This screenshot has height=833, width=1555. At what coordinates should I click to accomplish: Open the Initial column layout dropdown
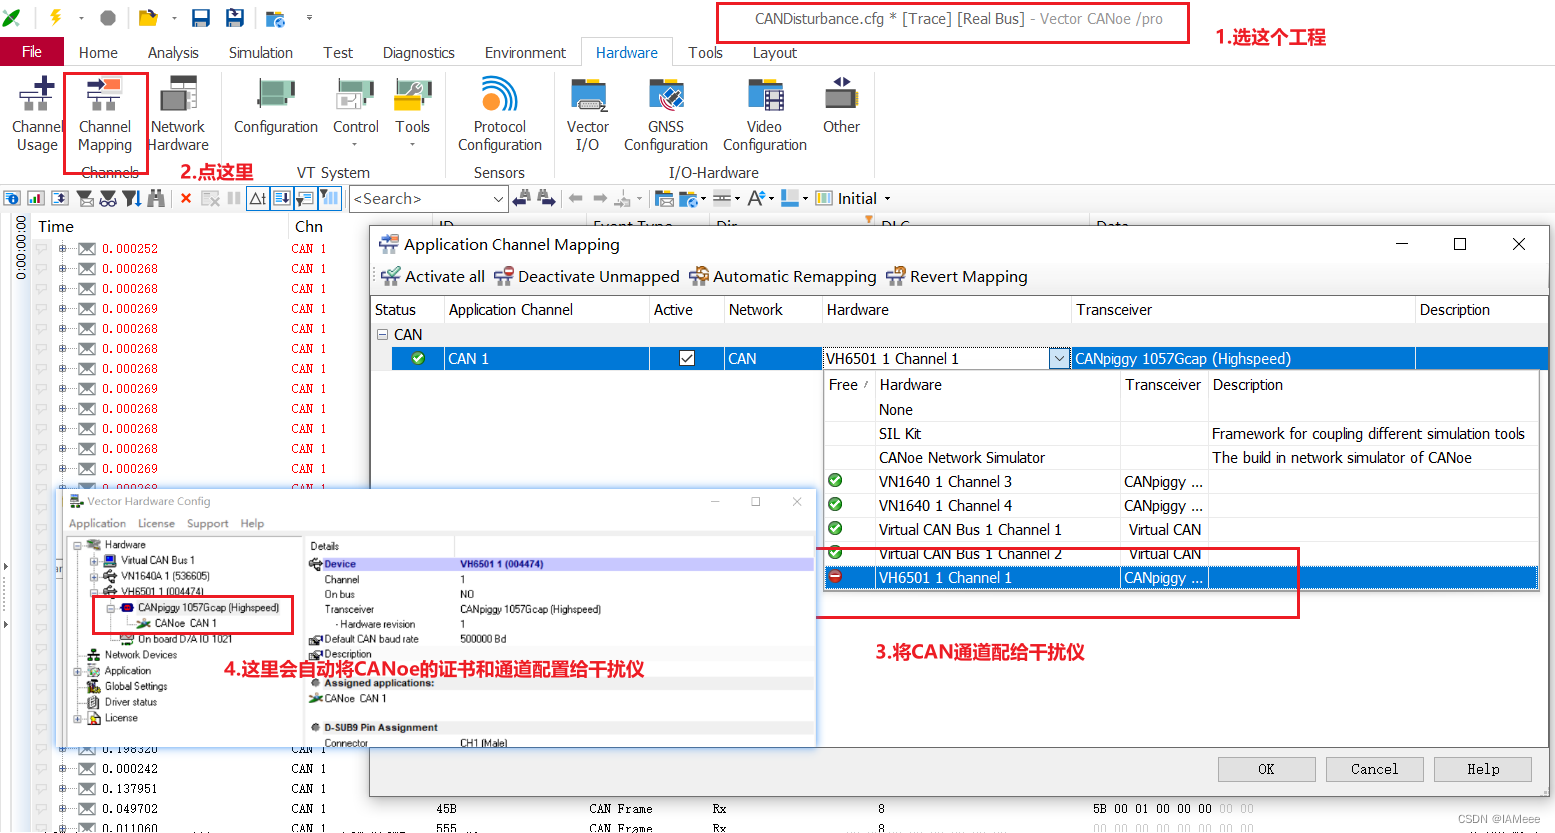tap(887, 198)
